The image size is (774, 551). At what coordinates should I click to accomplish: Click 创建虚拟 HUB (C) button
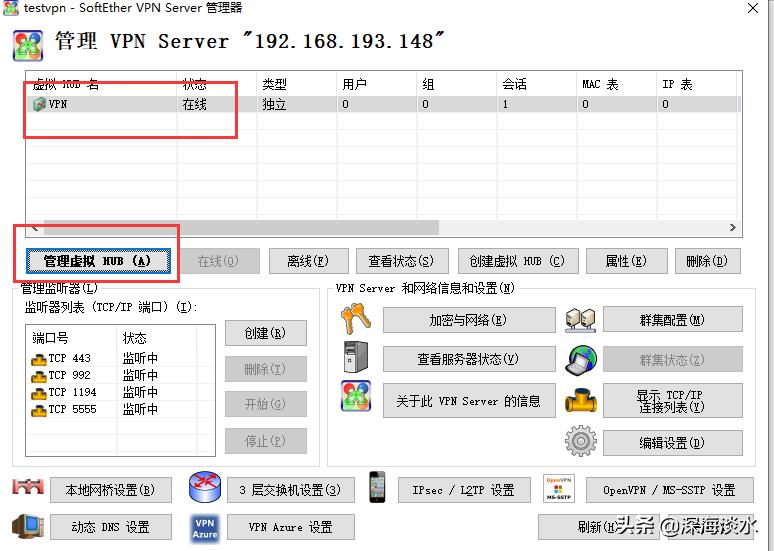pyautogui.click(x=518, y=261)
